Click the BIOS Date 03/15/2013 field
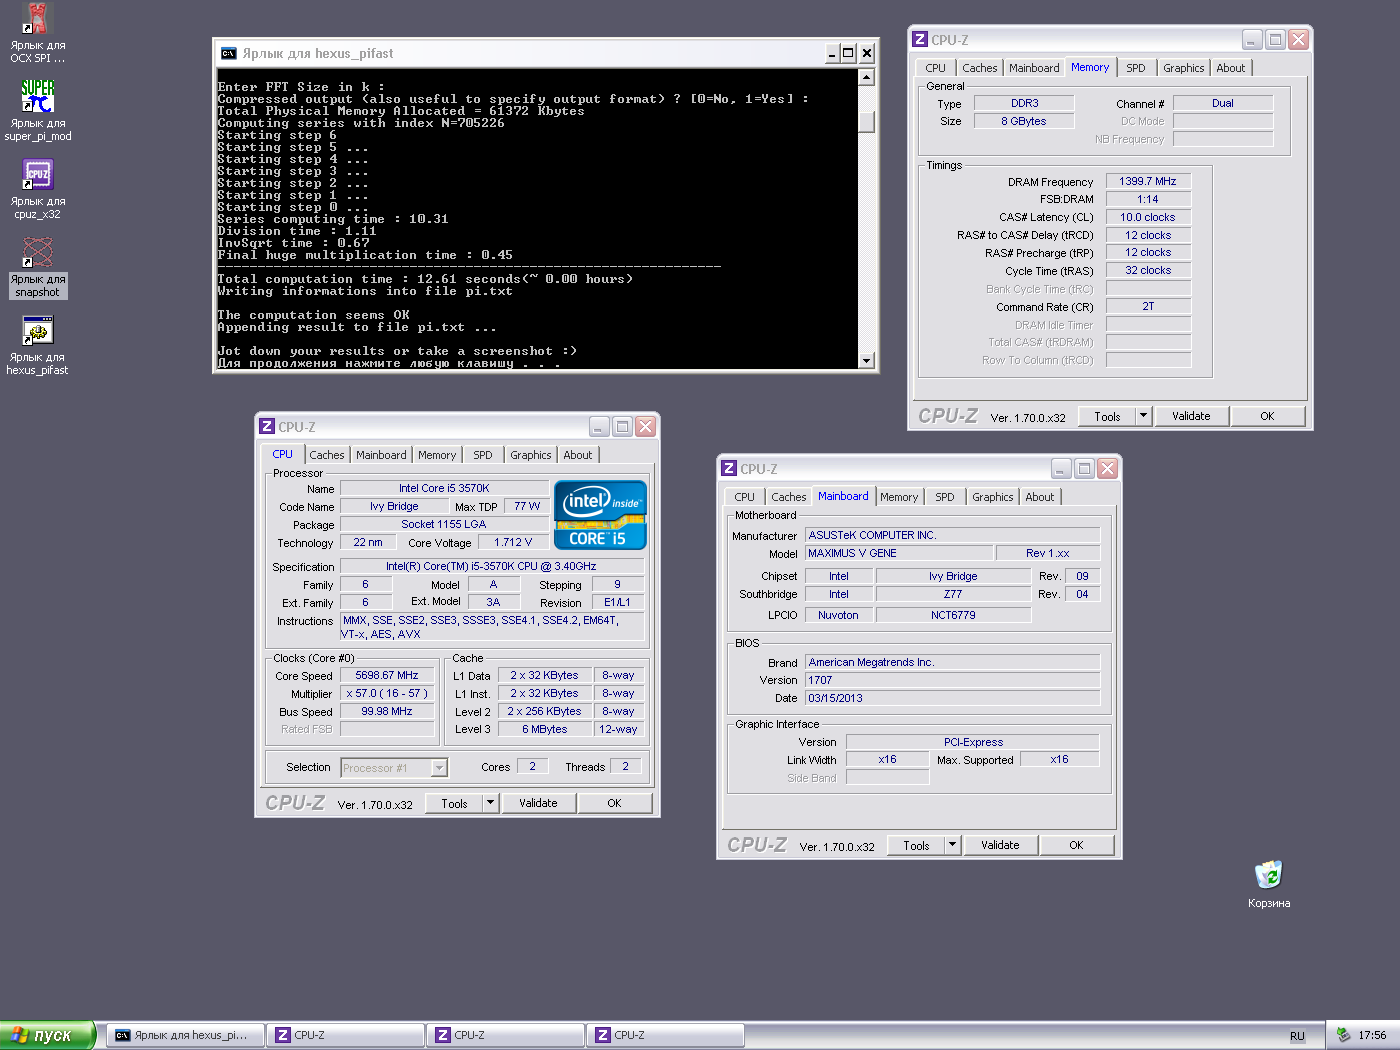This screenshot has height=1050, width=1400. click(x=953, y=698)
